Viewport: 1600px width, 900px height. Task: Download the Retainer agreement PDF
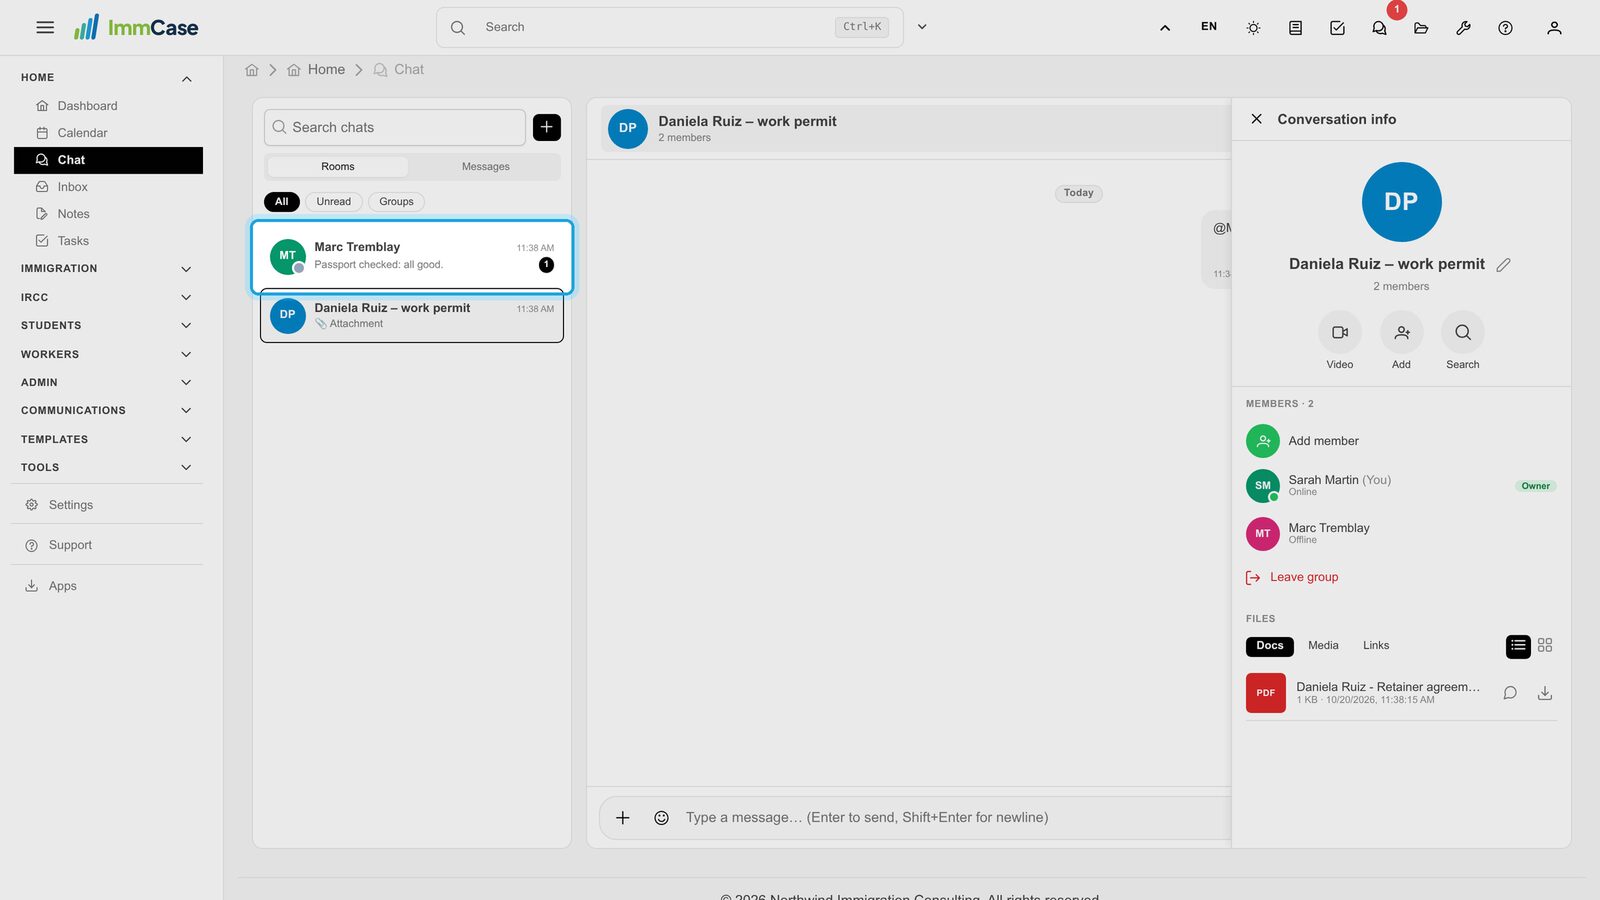(1545, 693)
